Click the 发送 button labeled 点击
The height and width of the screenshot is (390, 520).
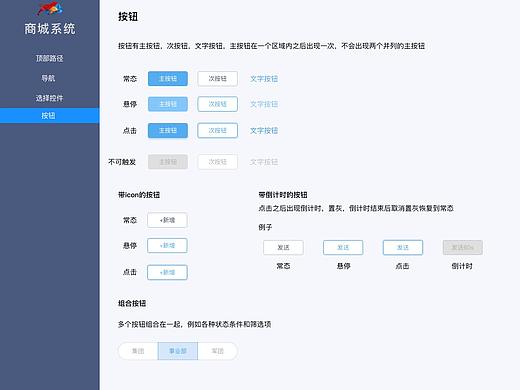point(403,247)
